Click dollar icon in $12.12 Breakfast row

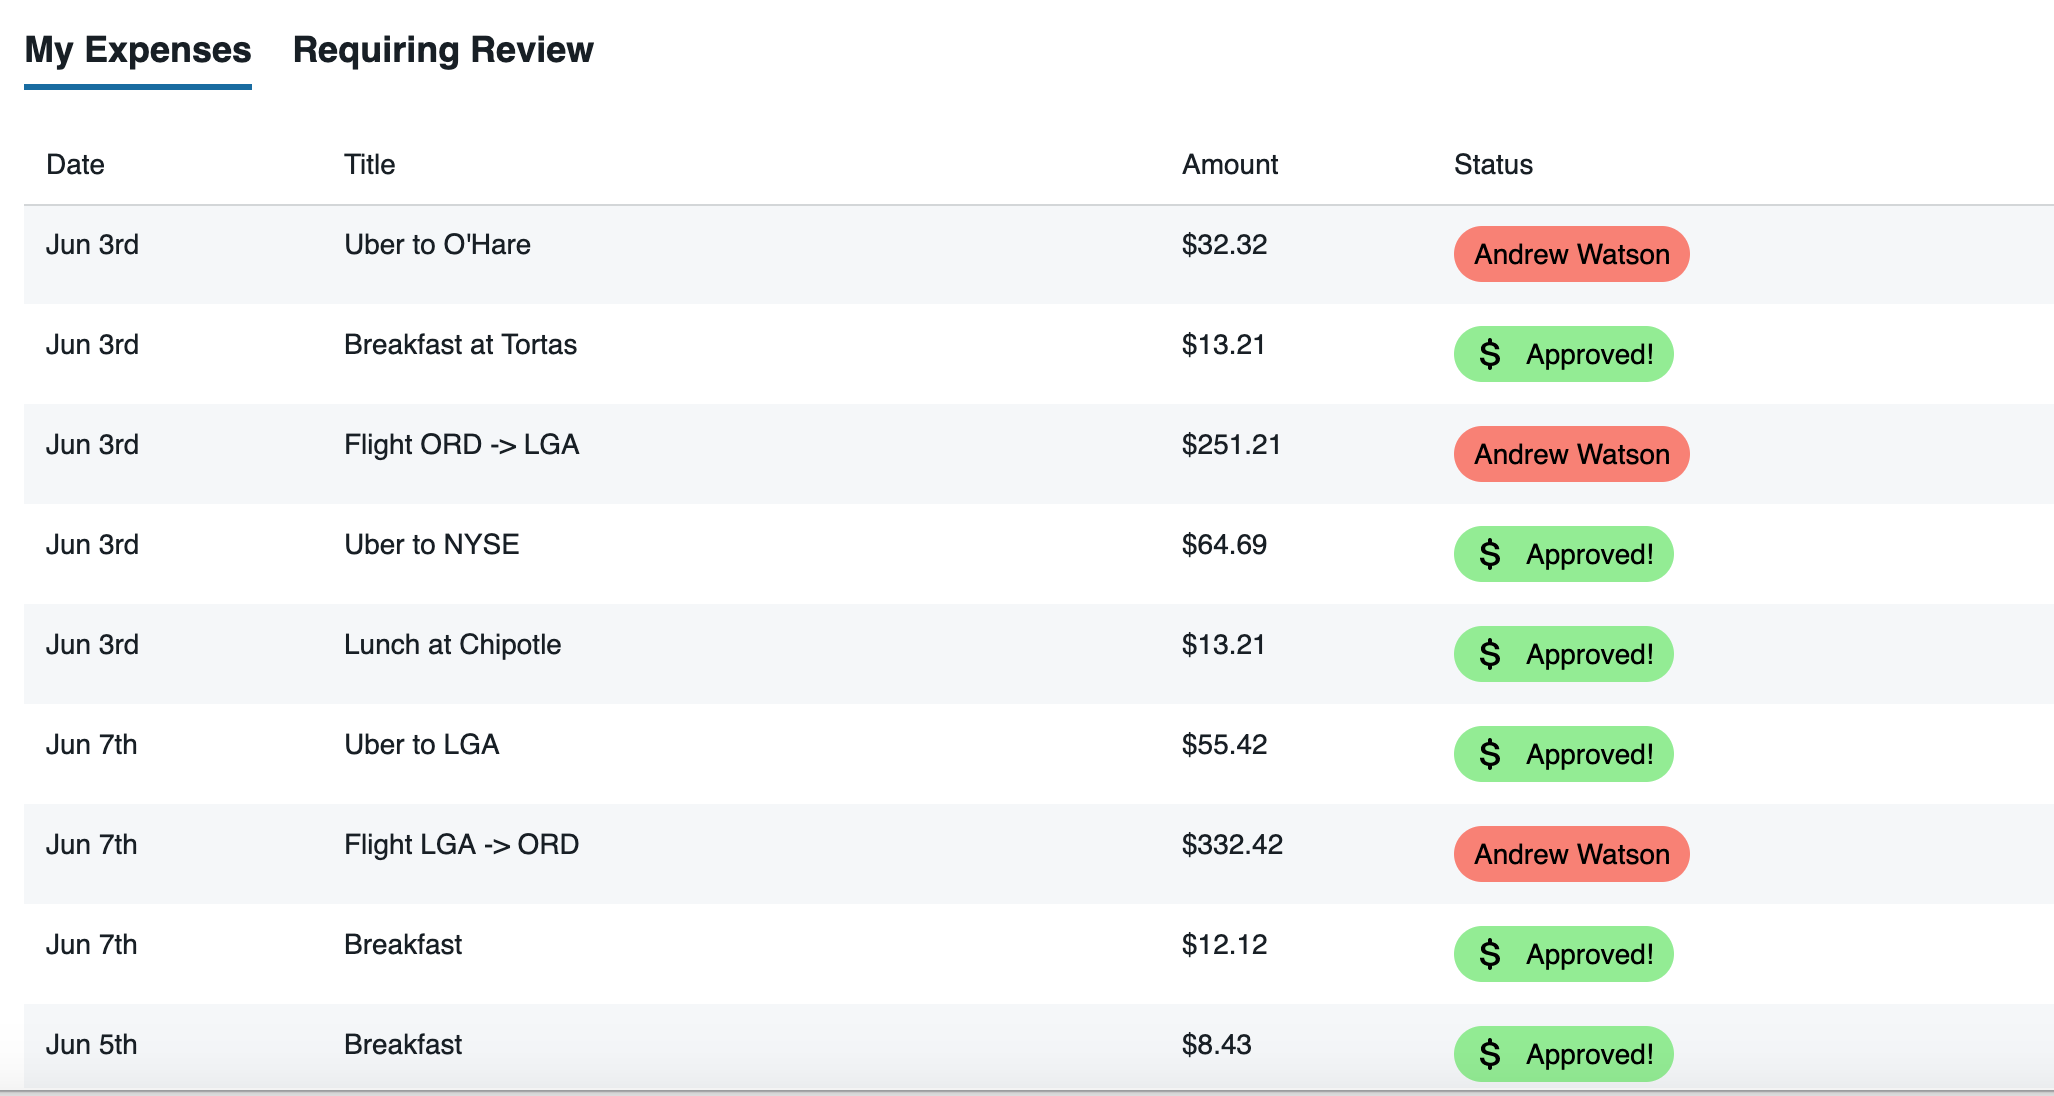(x=1490, y=954)
